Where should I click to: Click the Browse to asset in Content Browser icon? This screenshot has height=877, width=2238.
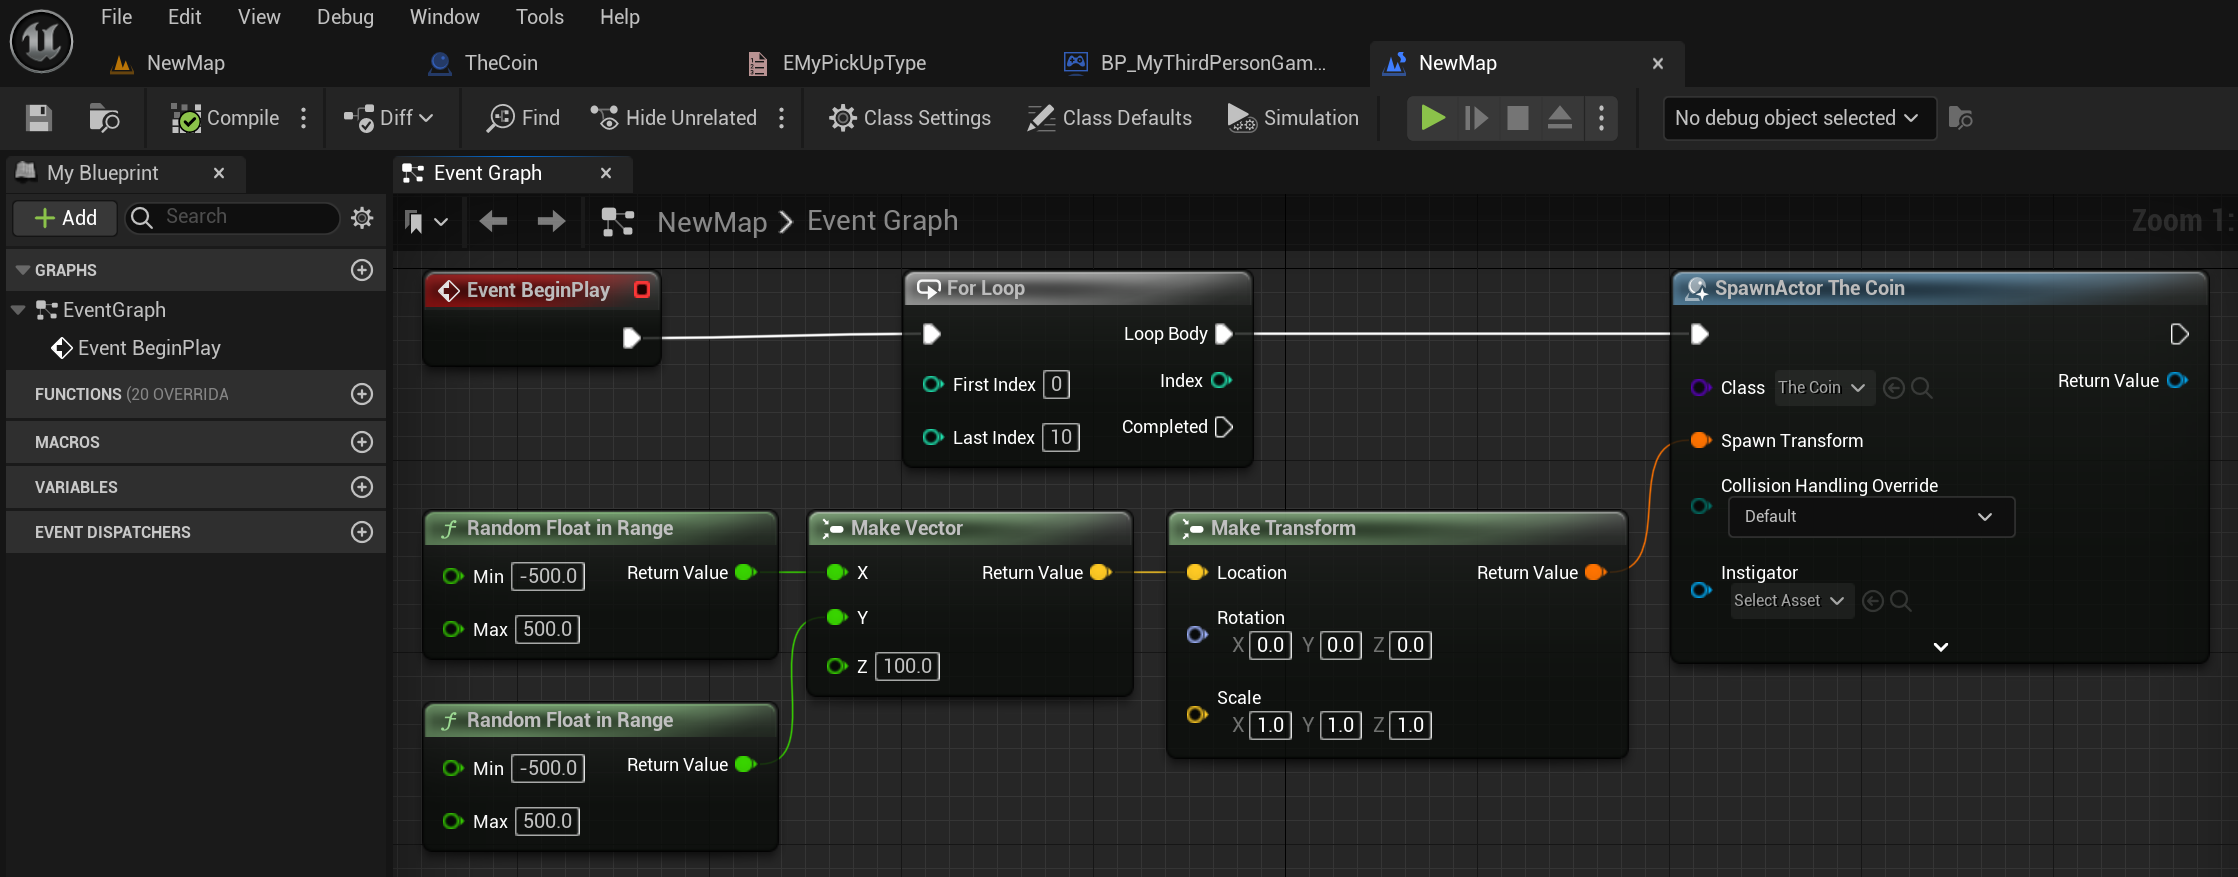pyautogui.click(x=104, y=118)
